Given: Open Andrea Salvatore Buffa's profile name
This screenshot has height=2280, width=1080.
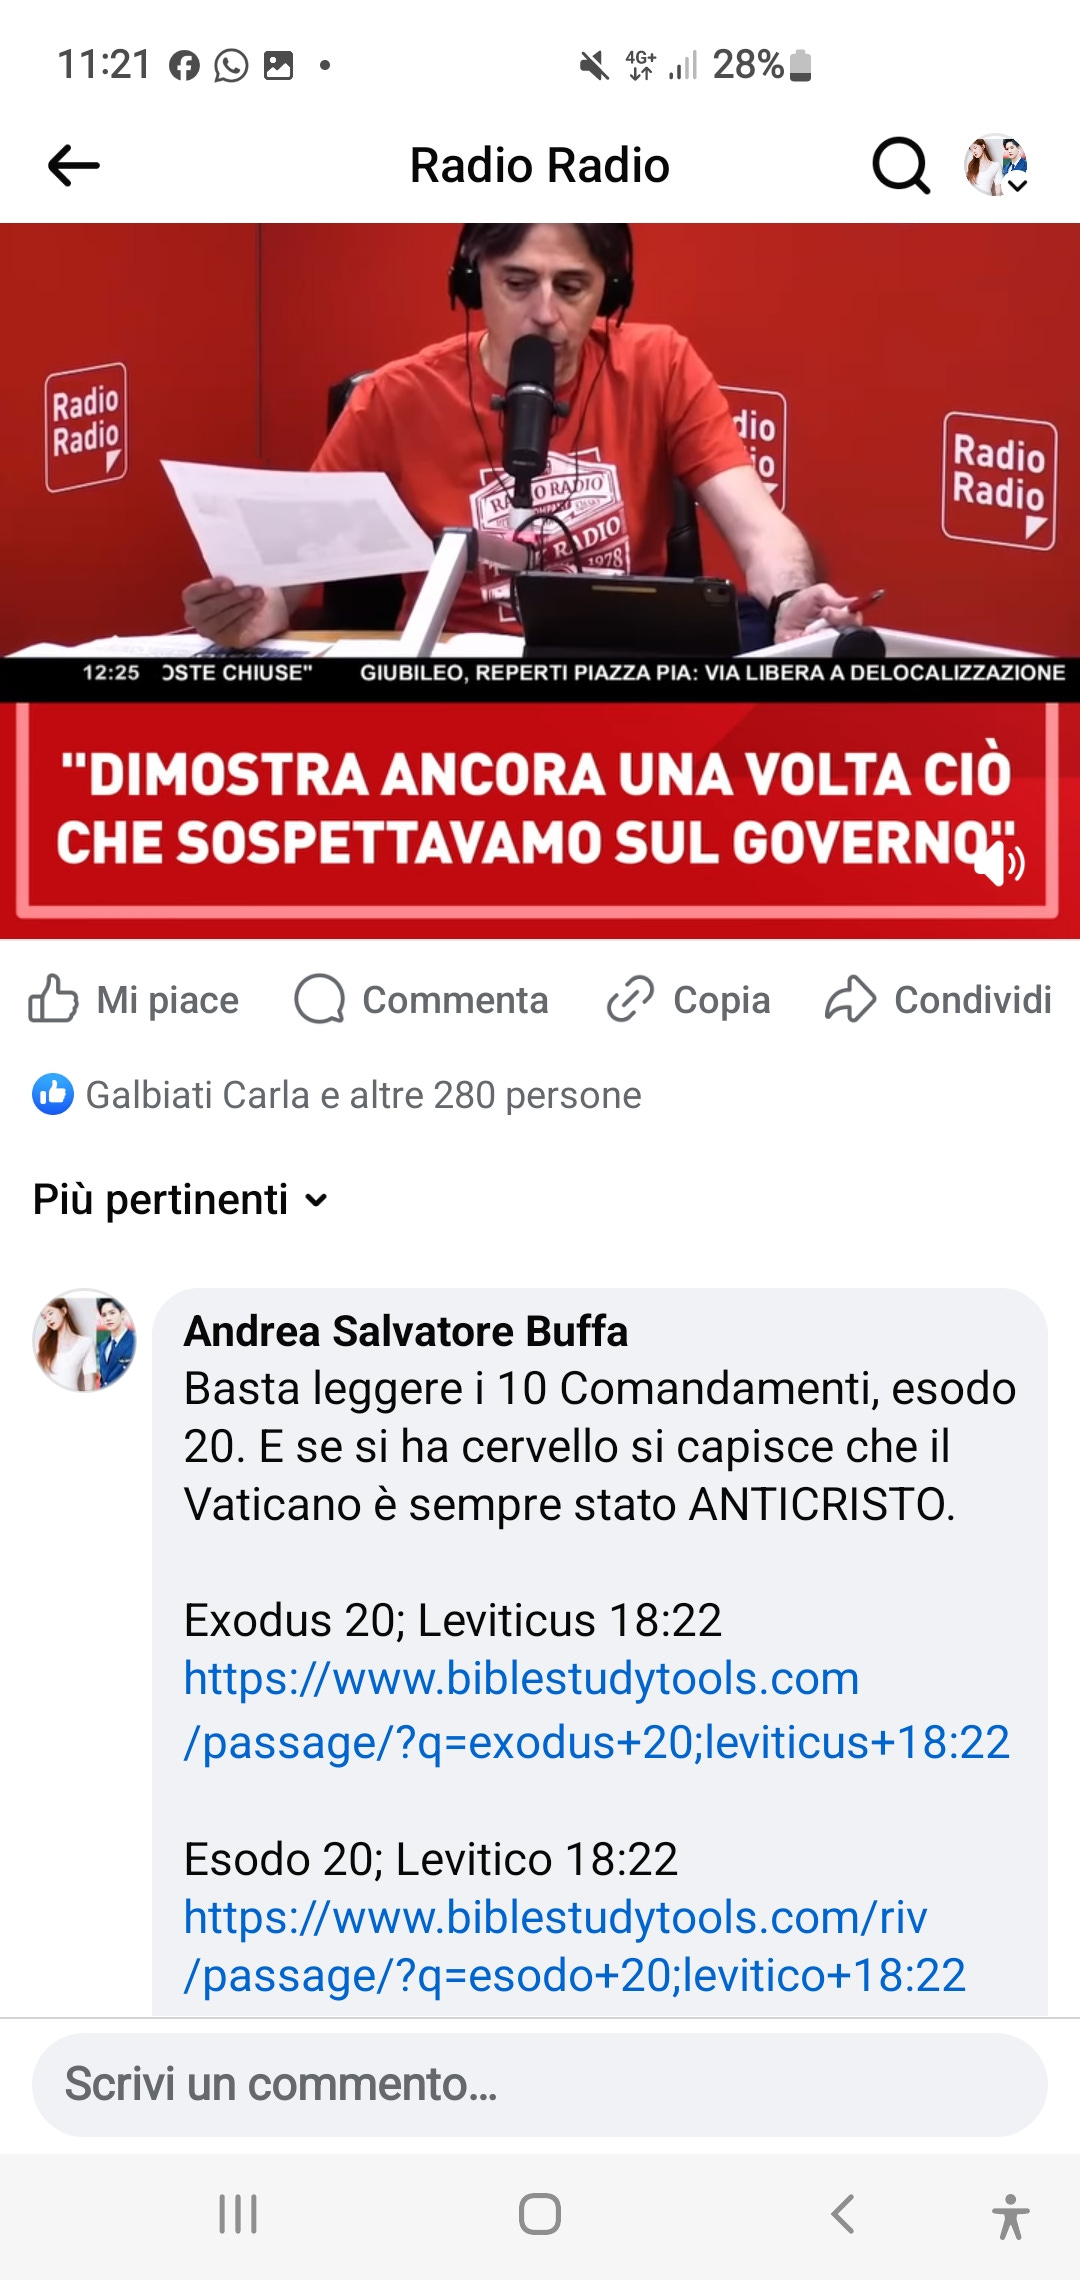Looking at the screenshot, I should click(406, 1331).
